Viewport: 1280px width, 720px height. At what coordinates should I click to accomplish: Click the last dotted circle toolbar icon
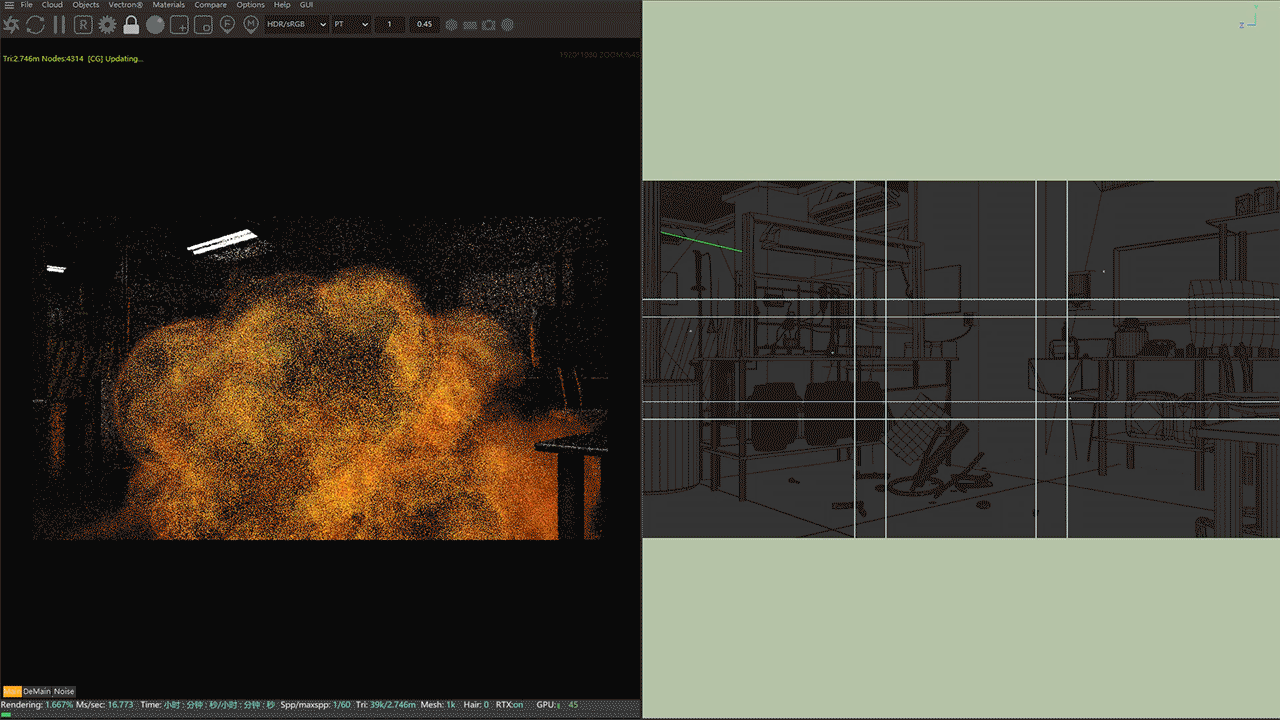pos(507,24)
